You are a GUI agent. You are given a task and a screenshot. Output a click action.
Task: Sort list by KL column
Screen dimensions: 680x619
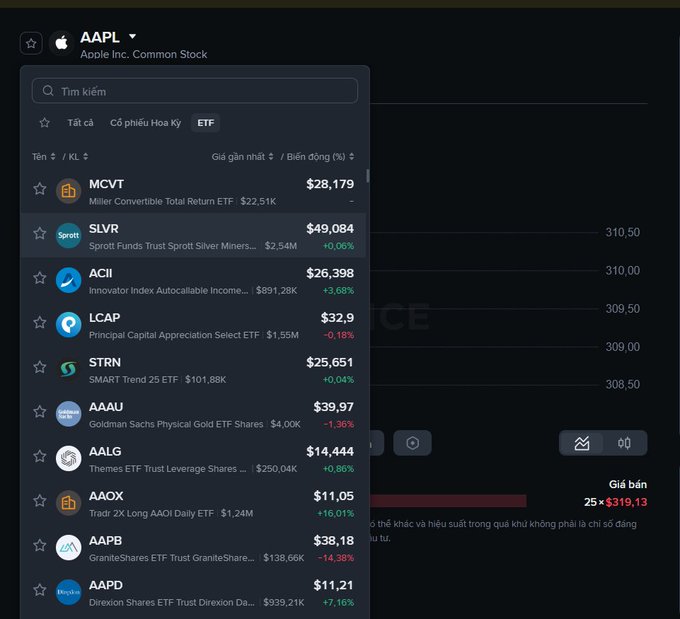coord(78,157)
